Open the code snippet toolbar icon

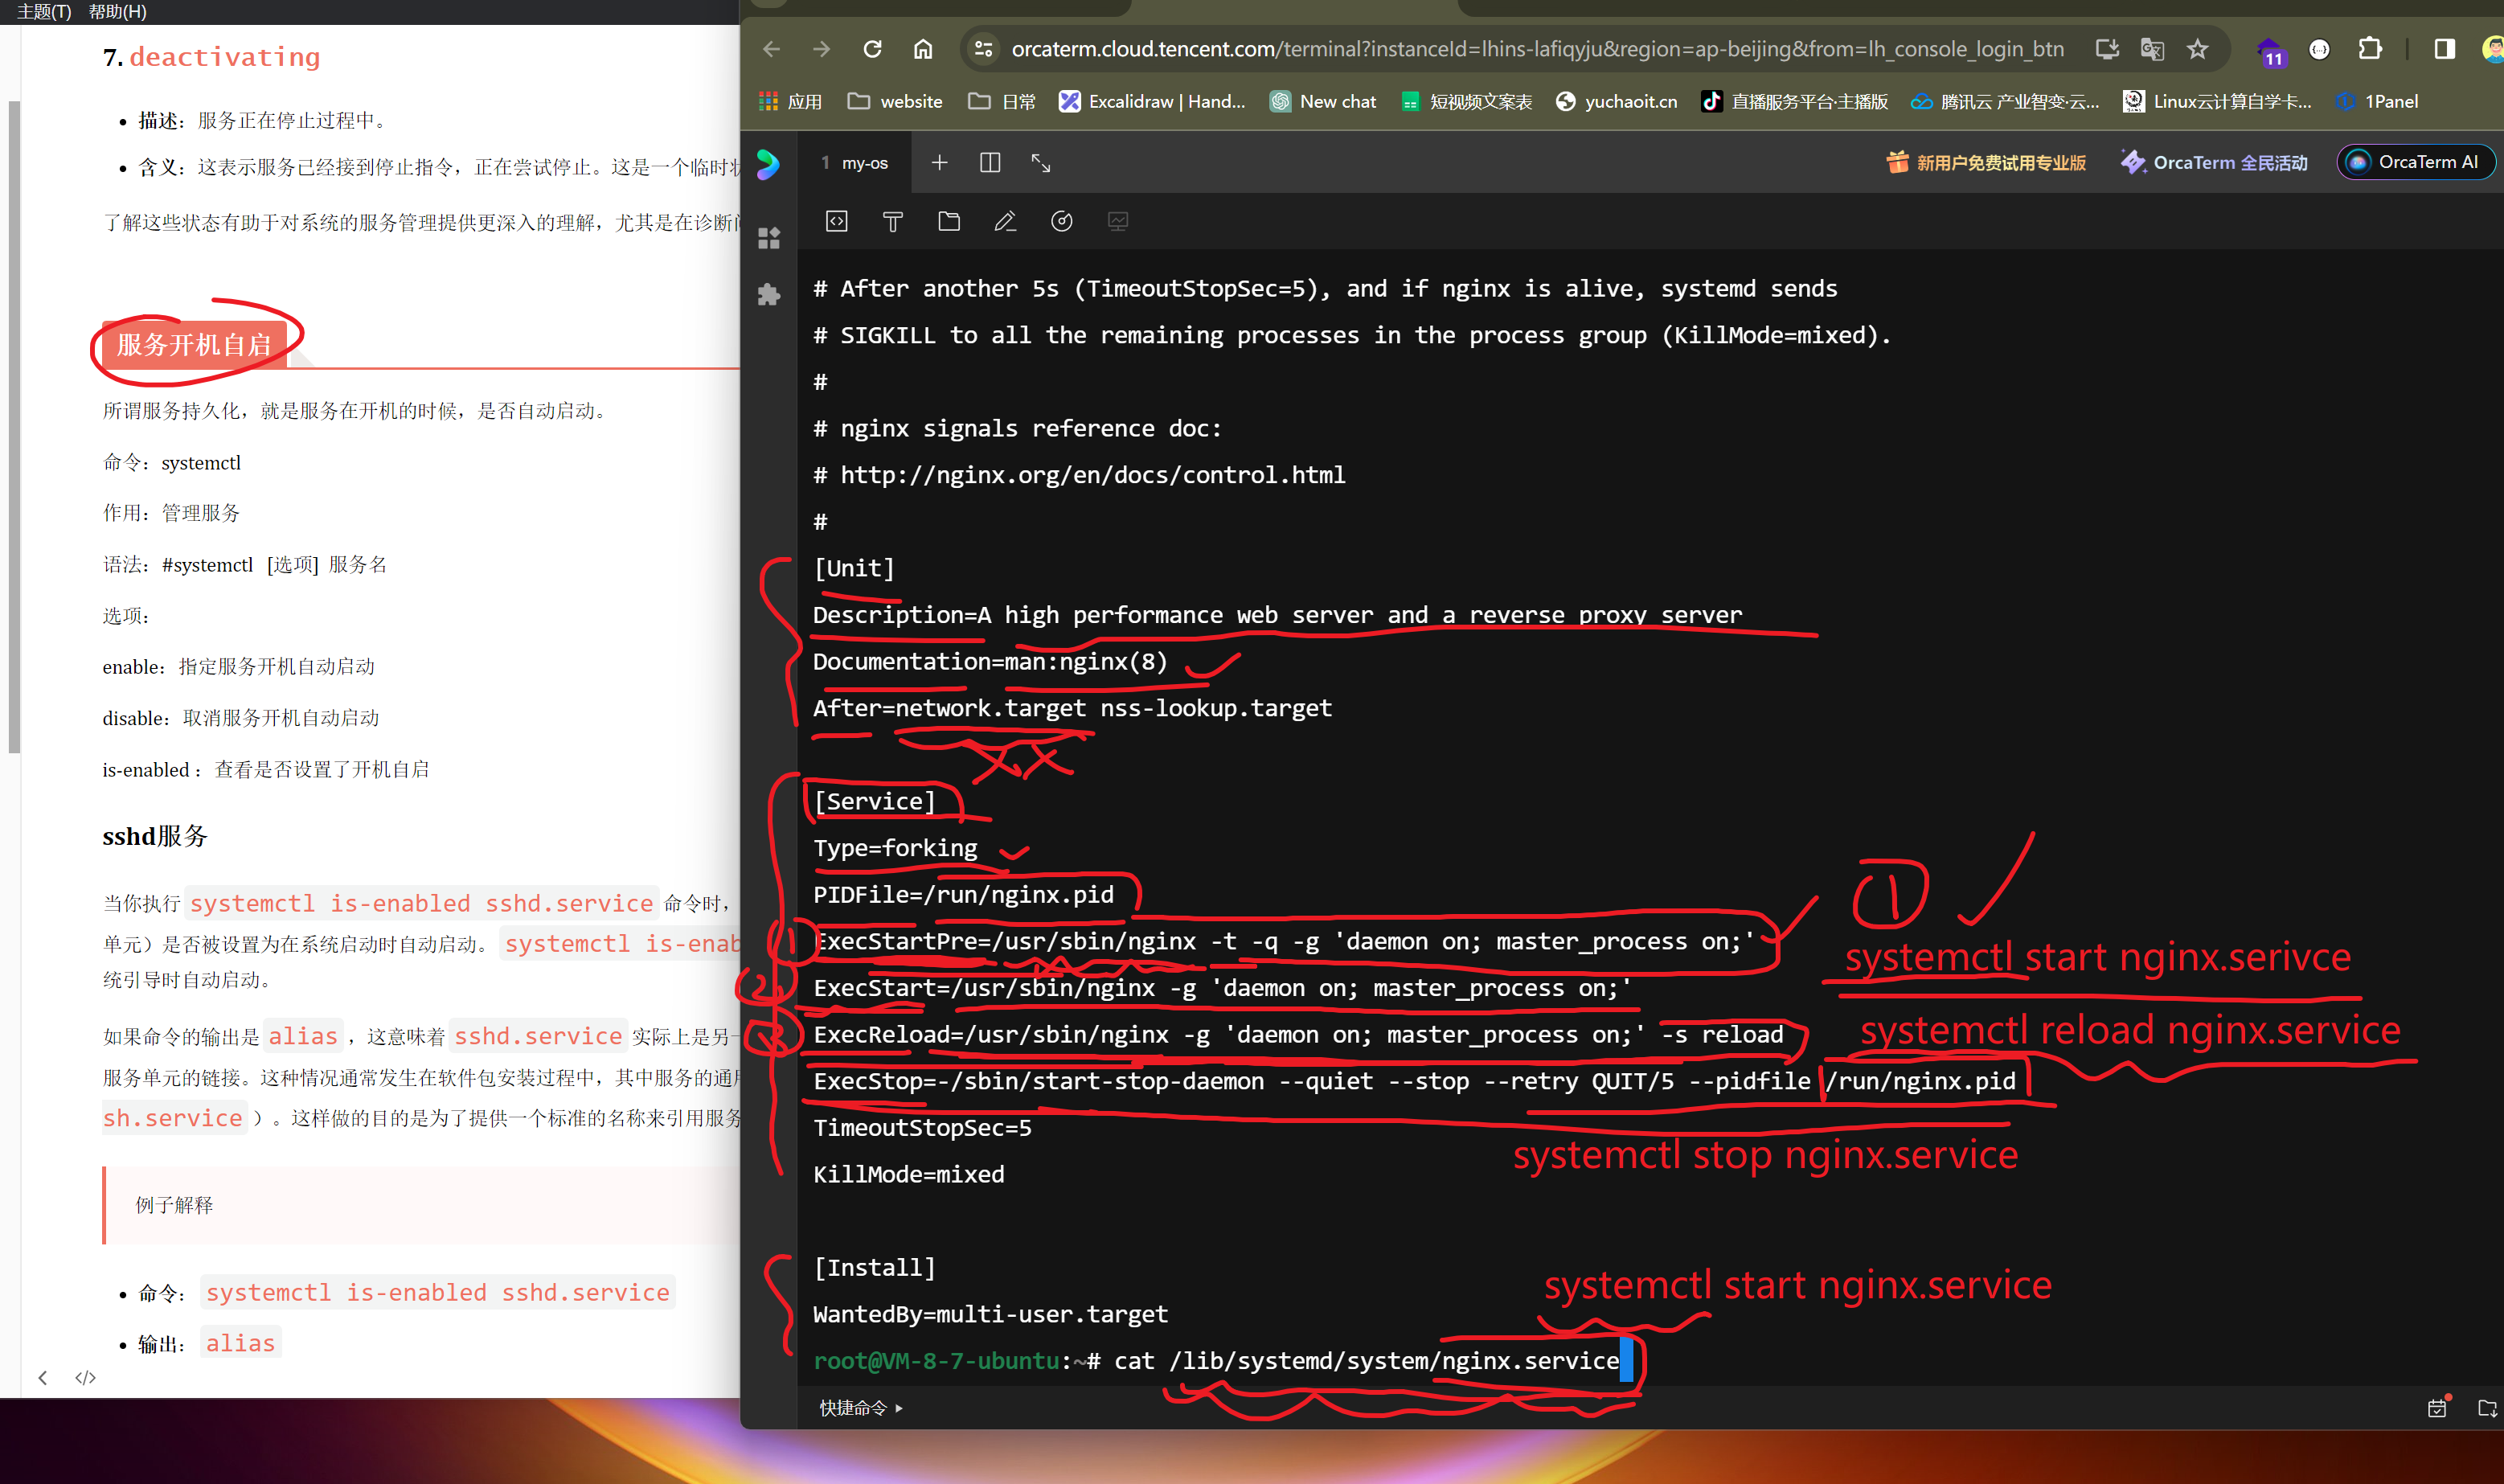tap(837, 221)
